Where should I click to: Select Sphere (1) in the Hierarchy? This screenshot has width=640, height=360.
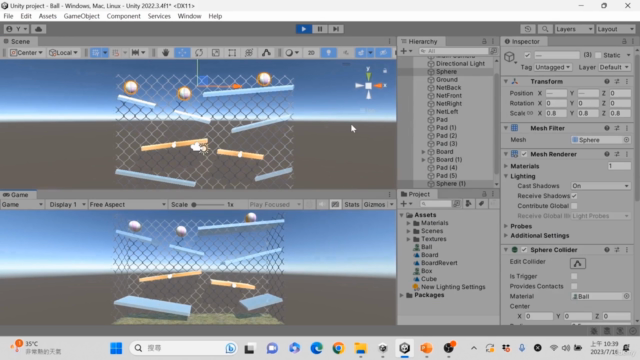(451, 184)
